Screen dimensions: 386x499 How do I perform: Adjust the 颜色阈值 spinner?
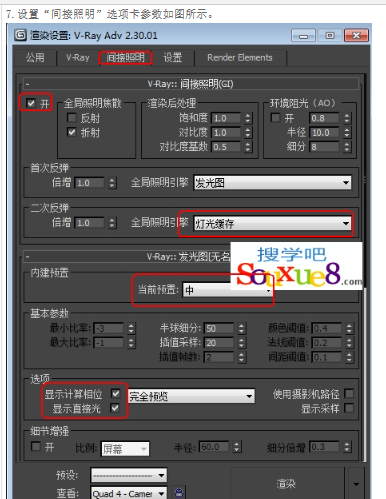point(349,329)
